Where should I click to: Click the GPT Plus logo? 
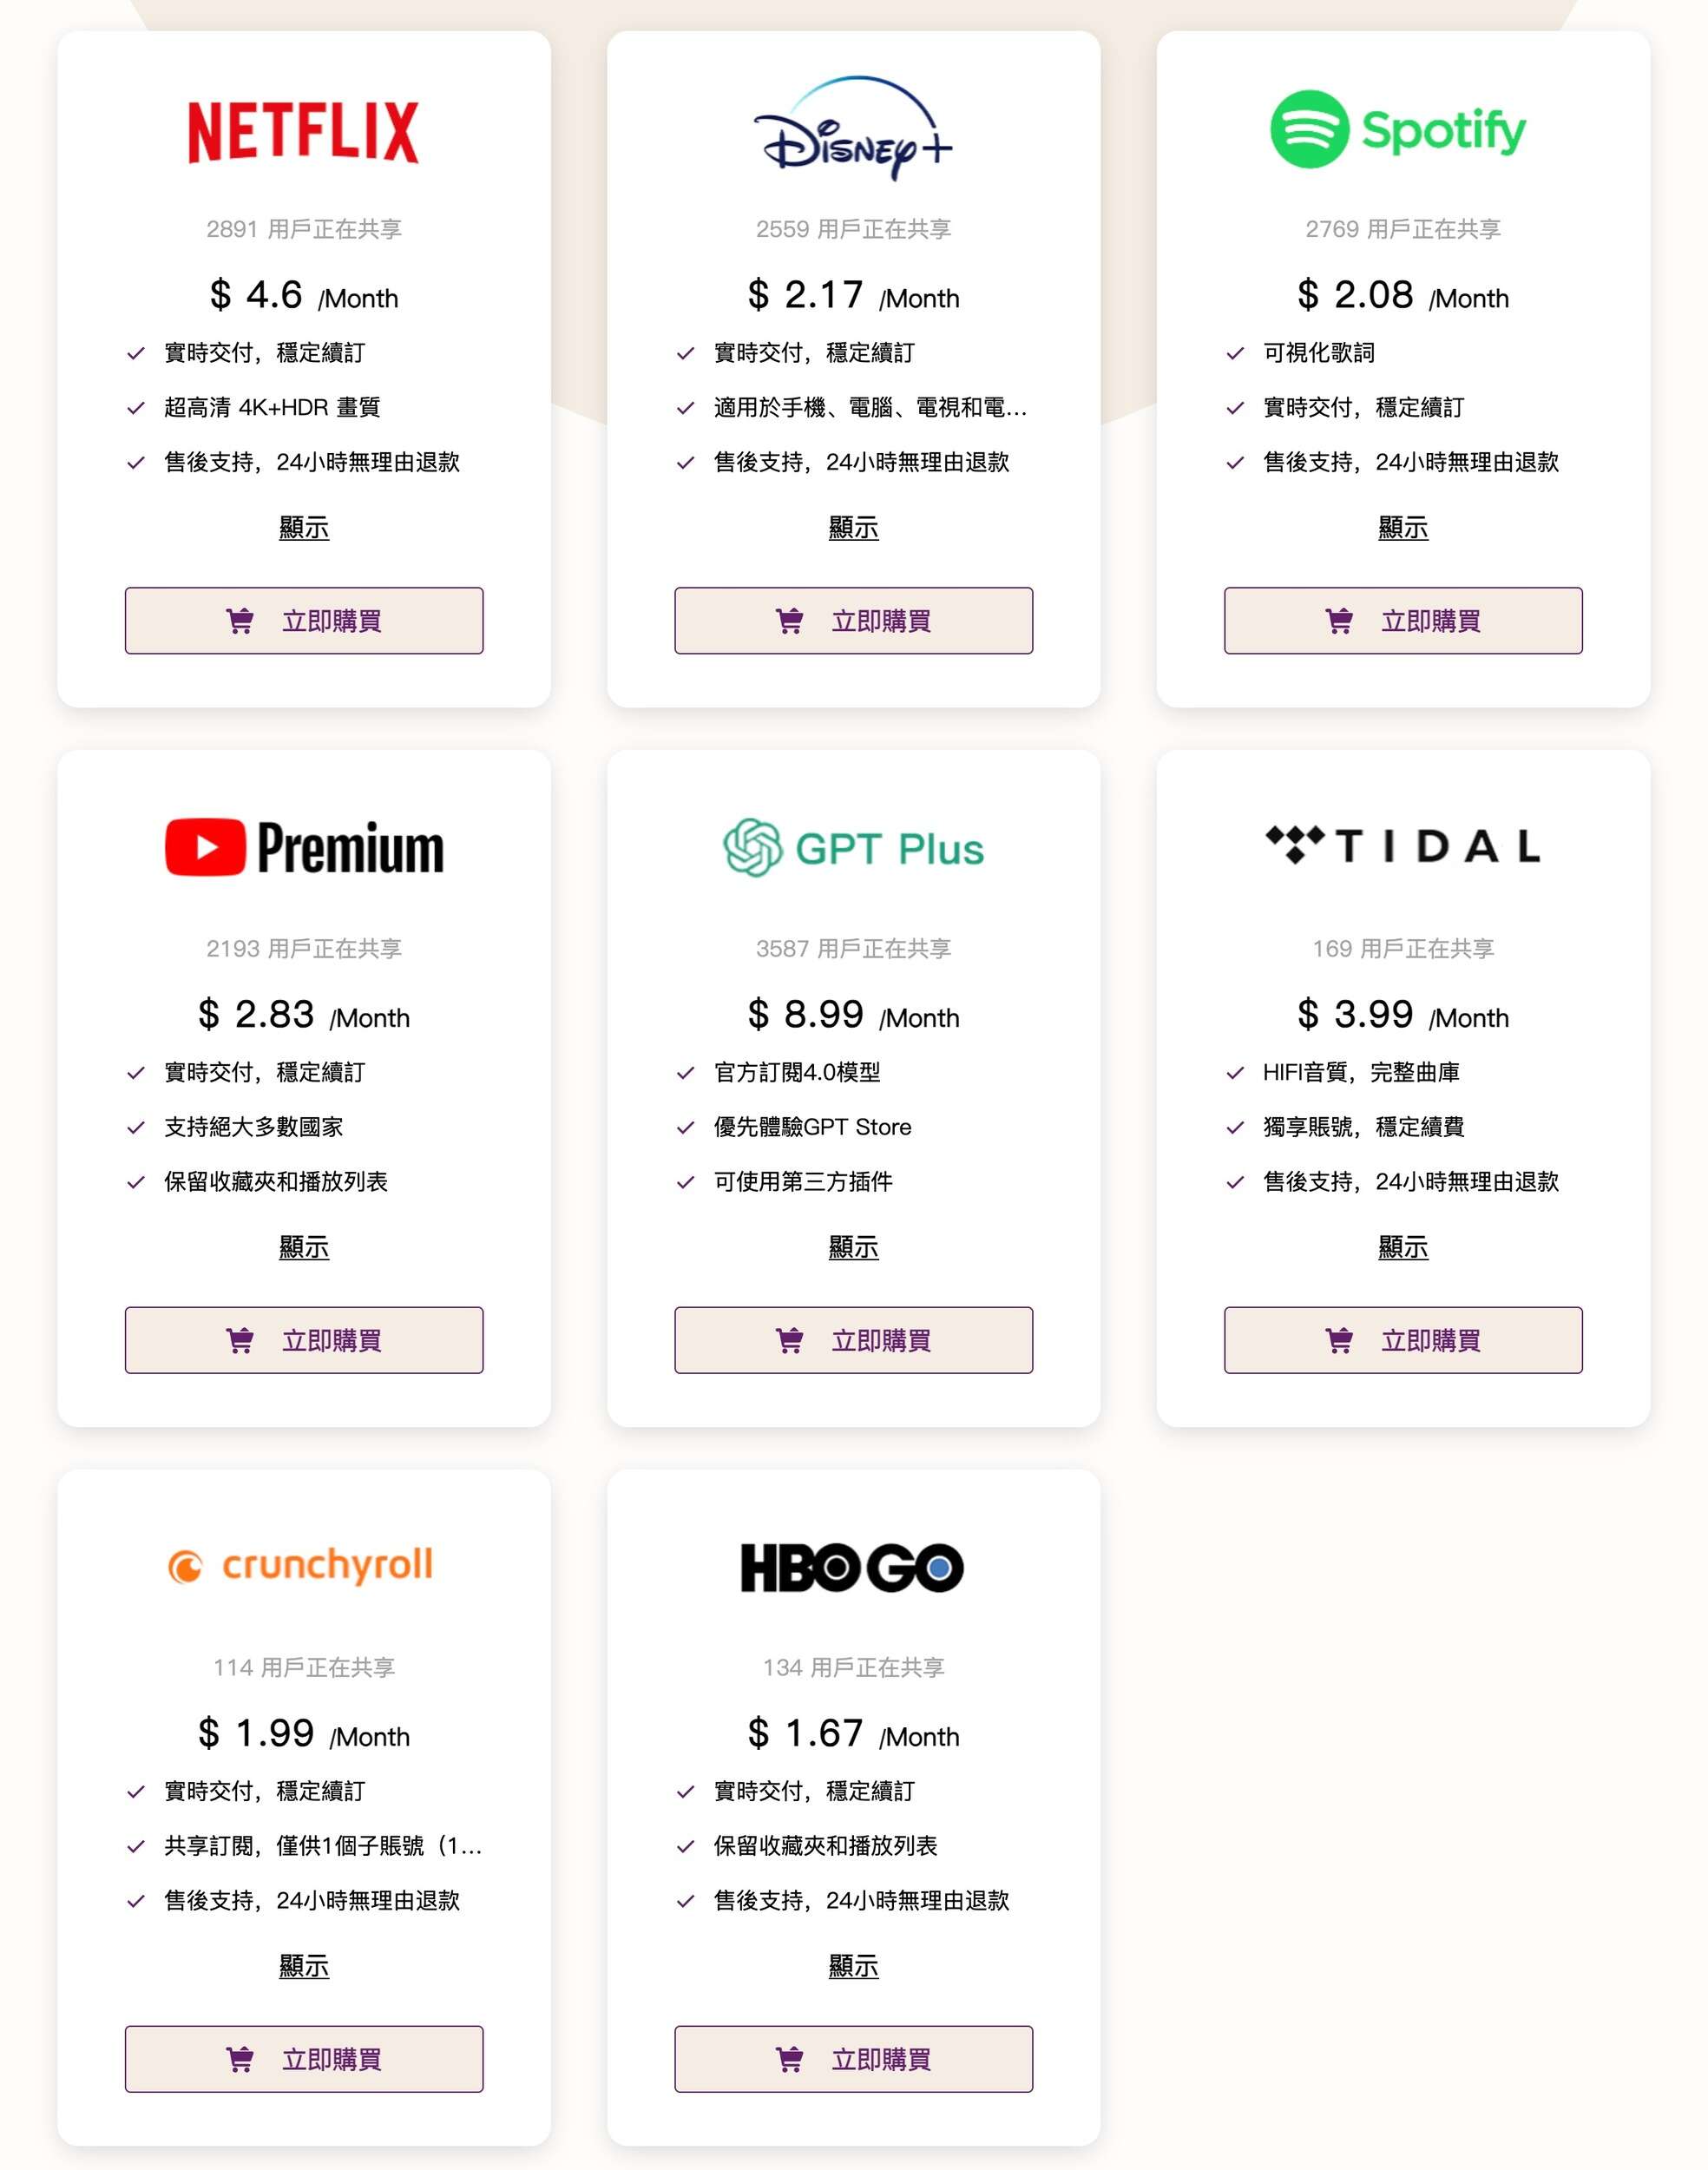coord(853,848)
